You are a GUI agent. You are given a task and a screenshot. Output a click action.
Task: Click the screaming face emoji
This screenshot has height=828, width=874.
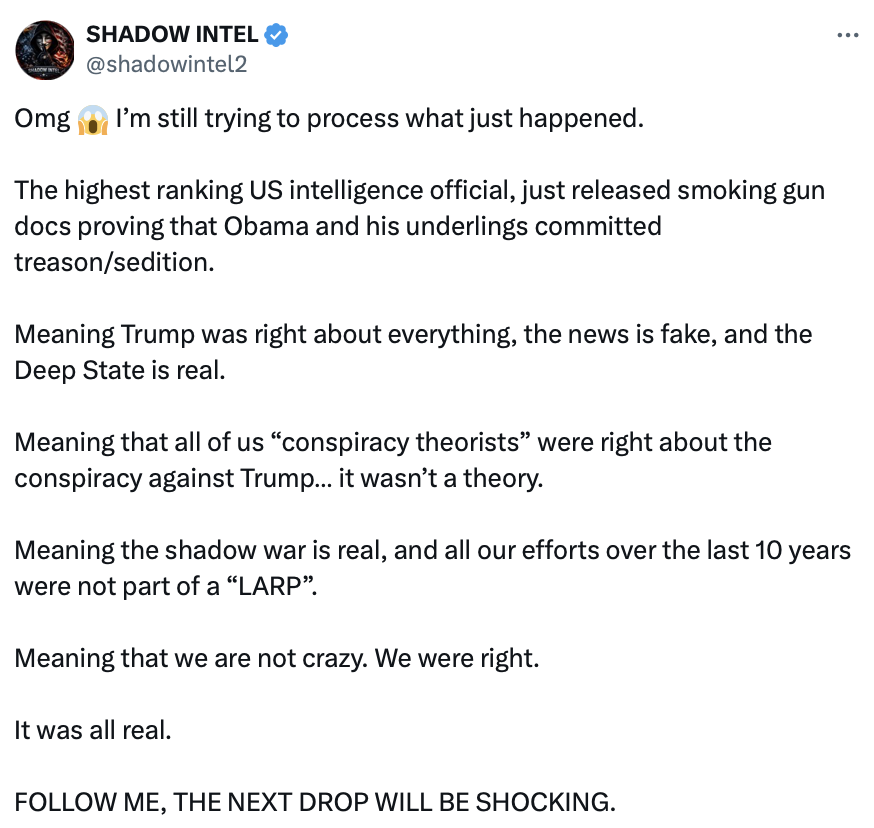tap(91, 120)
